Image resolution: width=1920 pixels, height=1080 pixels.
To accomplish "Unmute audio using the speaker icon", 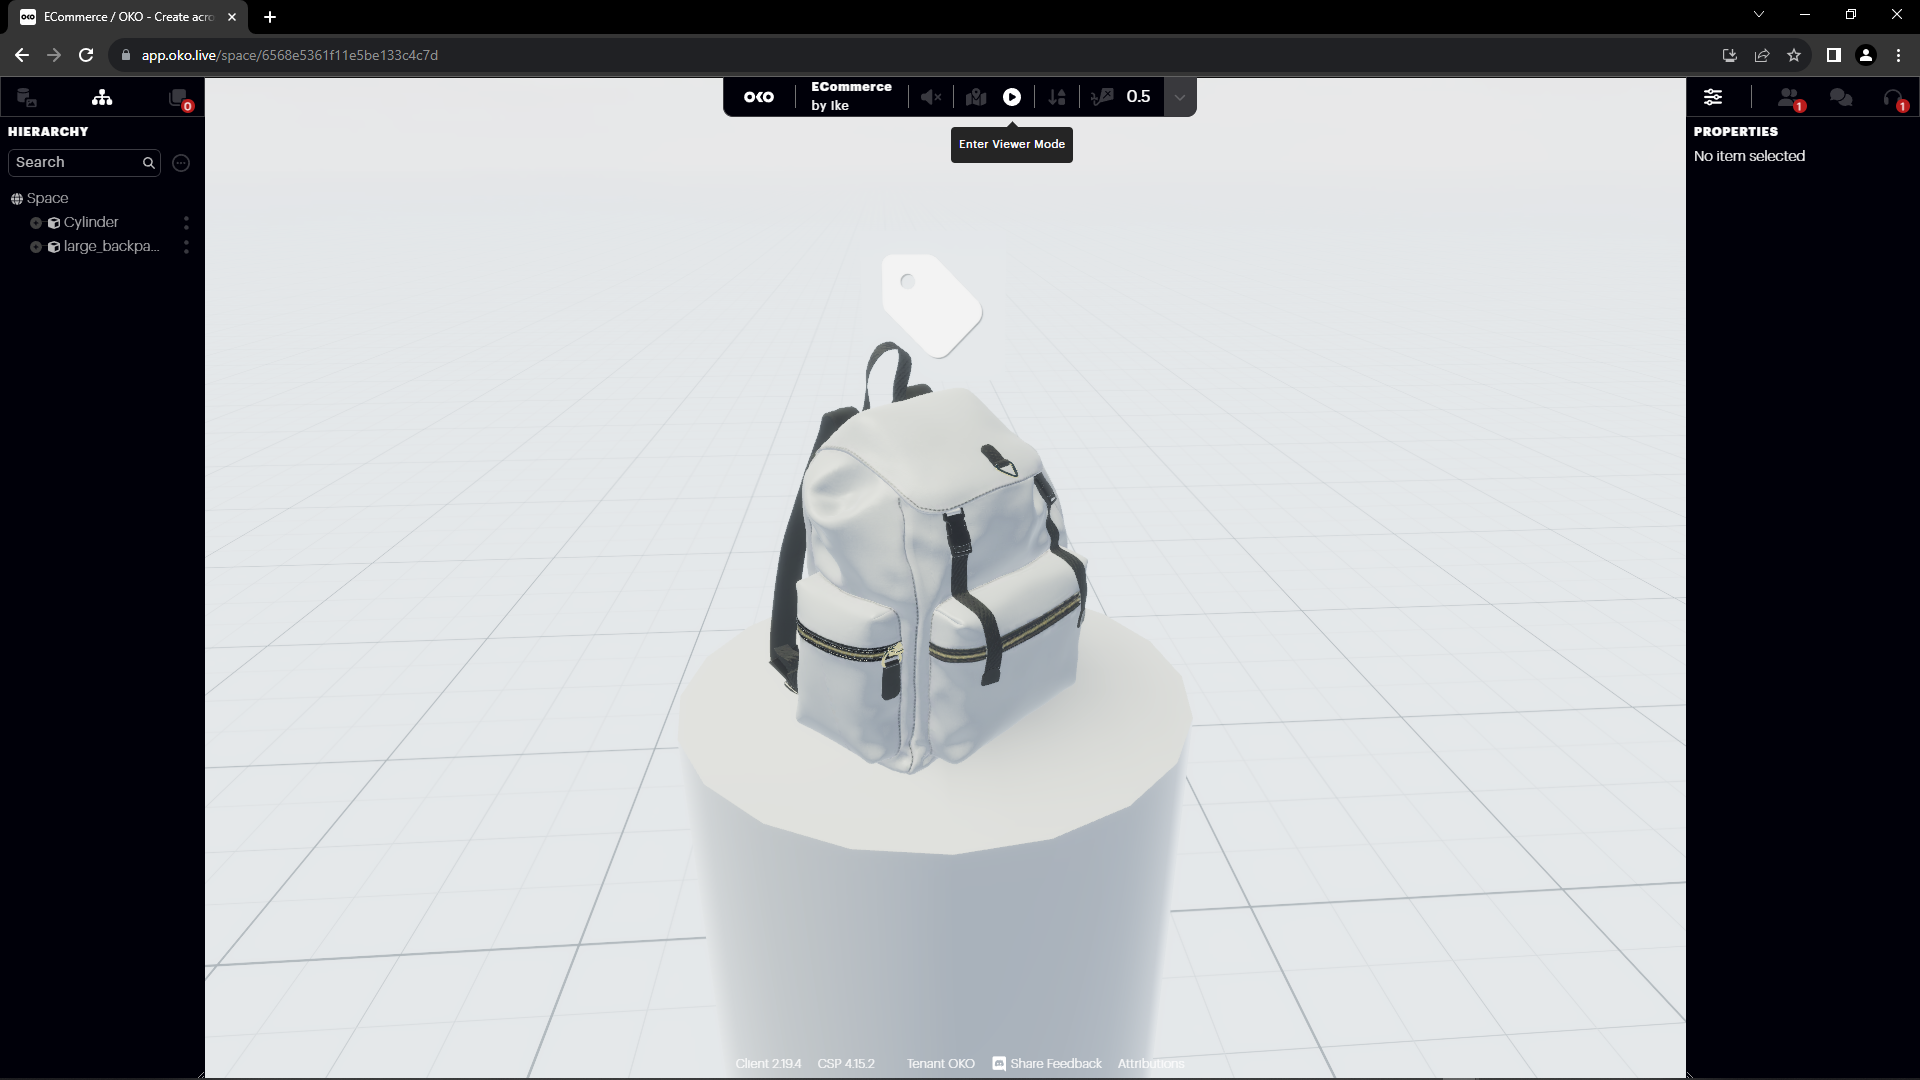I will click(930, 97).
